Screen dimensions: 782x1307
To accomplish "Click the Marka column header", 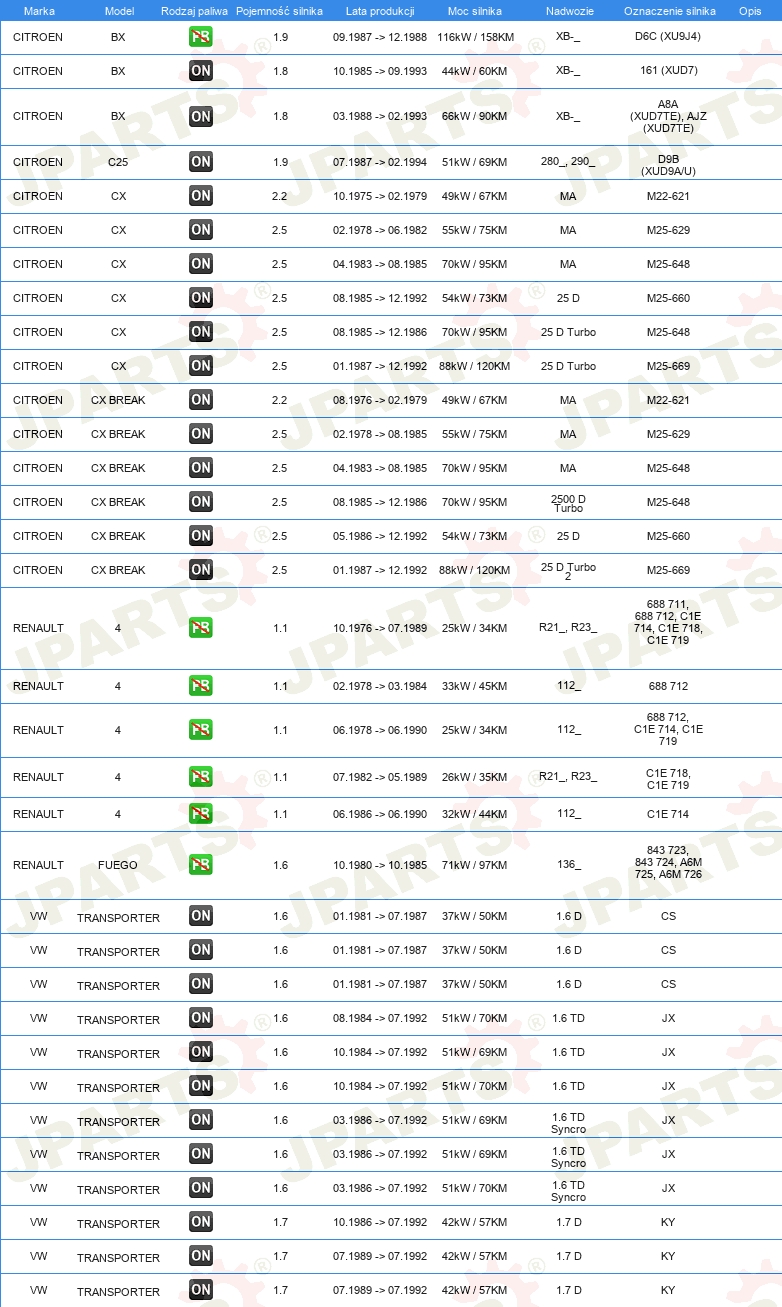I will pos(39,10).
